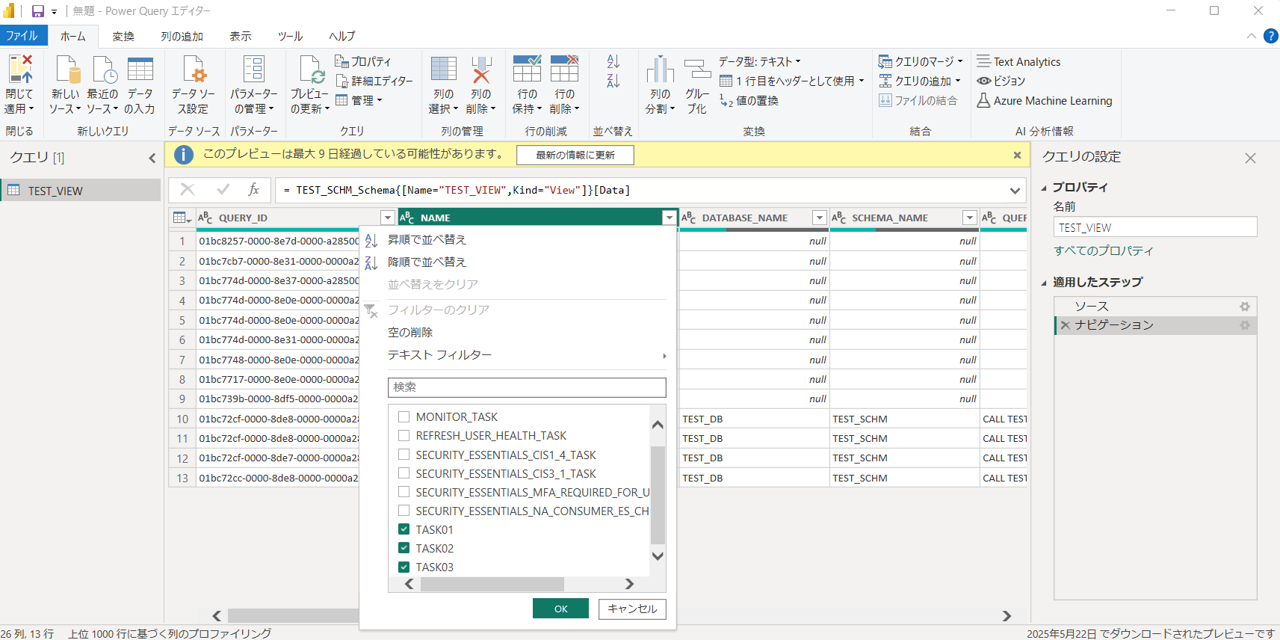Check SECURITY_ESSENTIALS_NA_CONSUMER checkbox

pyautogui.click(x=404, y=511)
